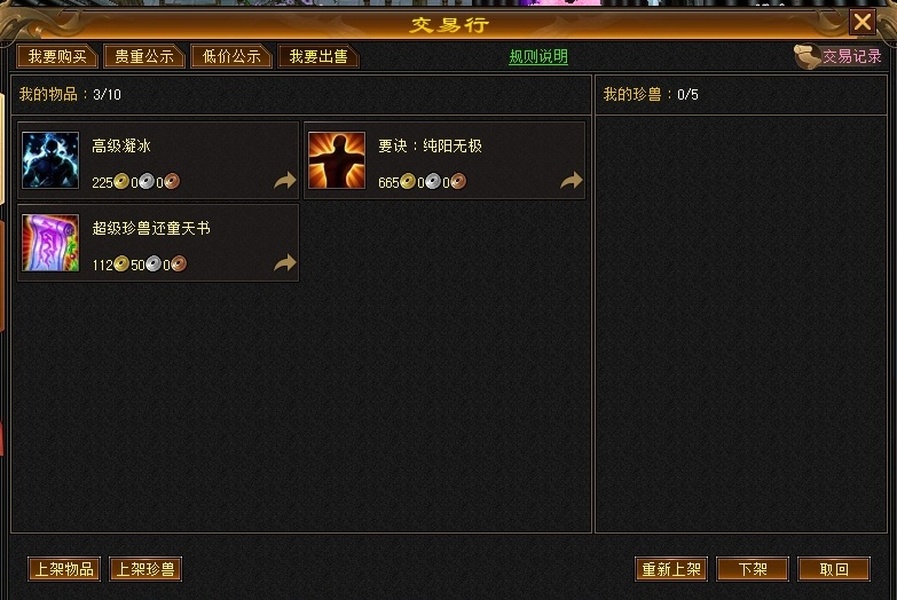Open the 贵重公示 tab
Viewport: 897px width, 600px height.
(x=144, y=57)
